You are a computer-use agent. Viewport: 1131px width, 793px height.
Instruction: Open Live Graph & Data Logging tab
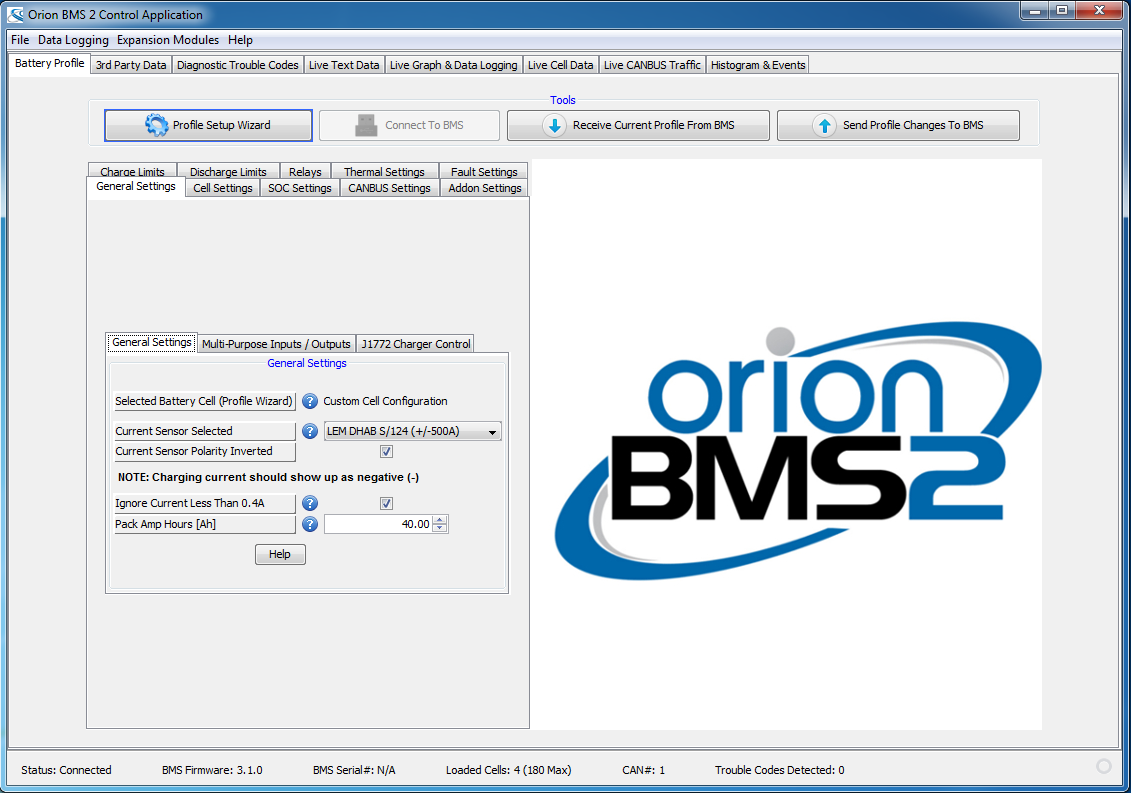pyautogui.click(x=454, y=65)
